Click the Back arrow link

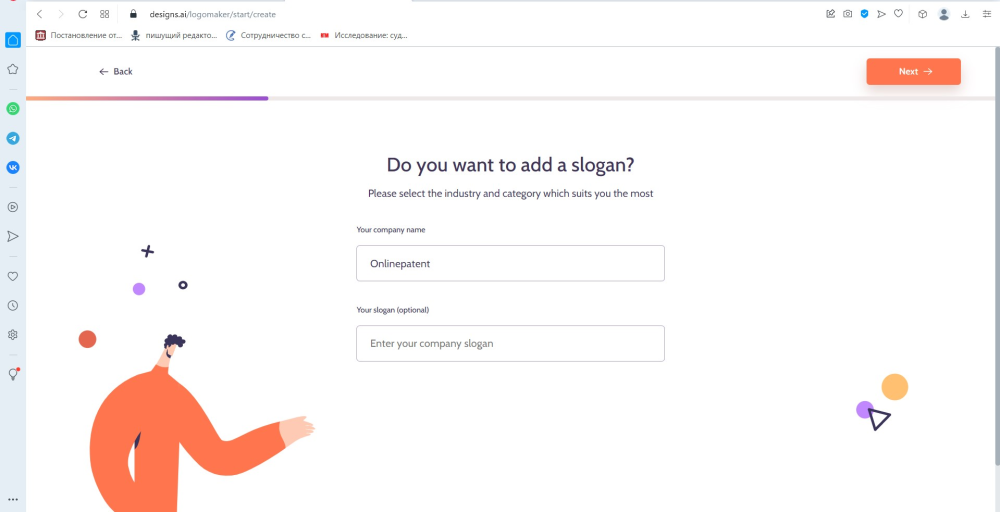(115, 72)
